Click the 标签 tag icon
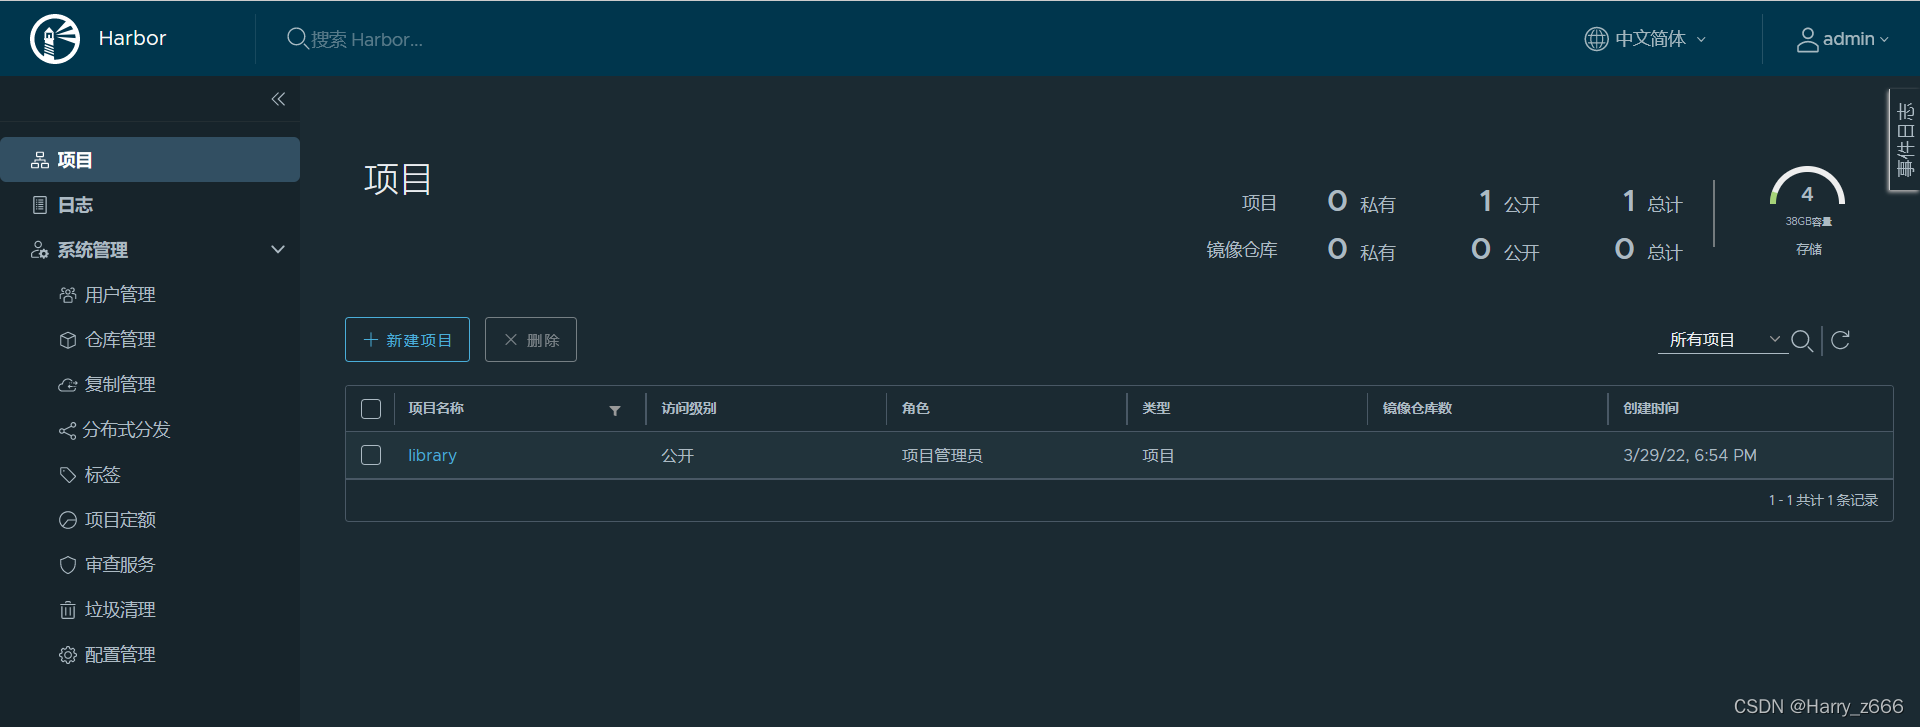Image resolution: width=1920 pixels, height=727 pixels. (x=68, y=475)
